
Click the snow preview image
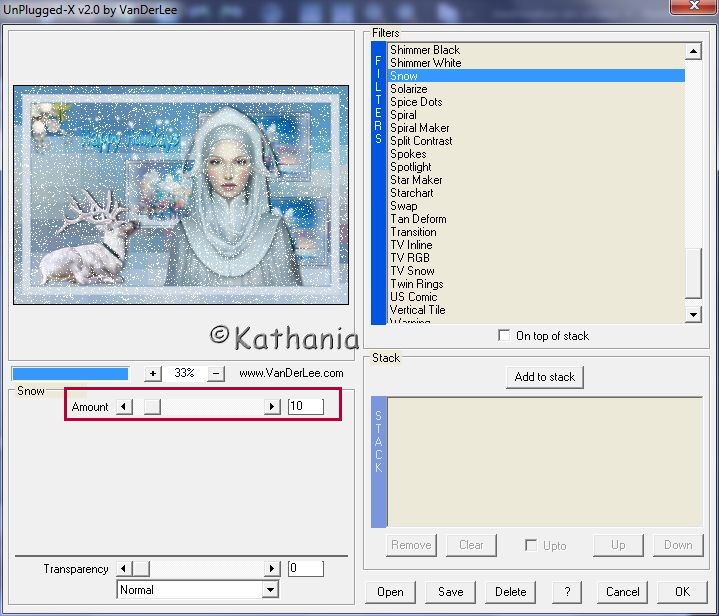pos(181,194)
